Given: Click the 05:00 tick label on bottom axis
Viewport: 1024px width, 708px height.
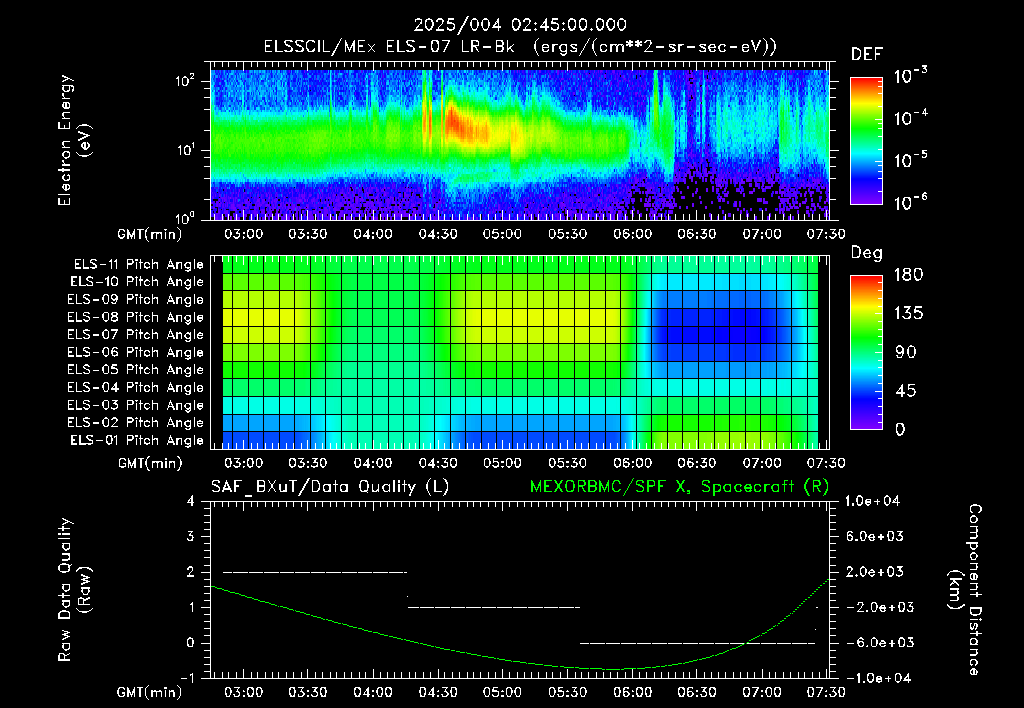Looking at the screenshot, I should [502, 692].
